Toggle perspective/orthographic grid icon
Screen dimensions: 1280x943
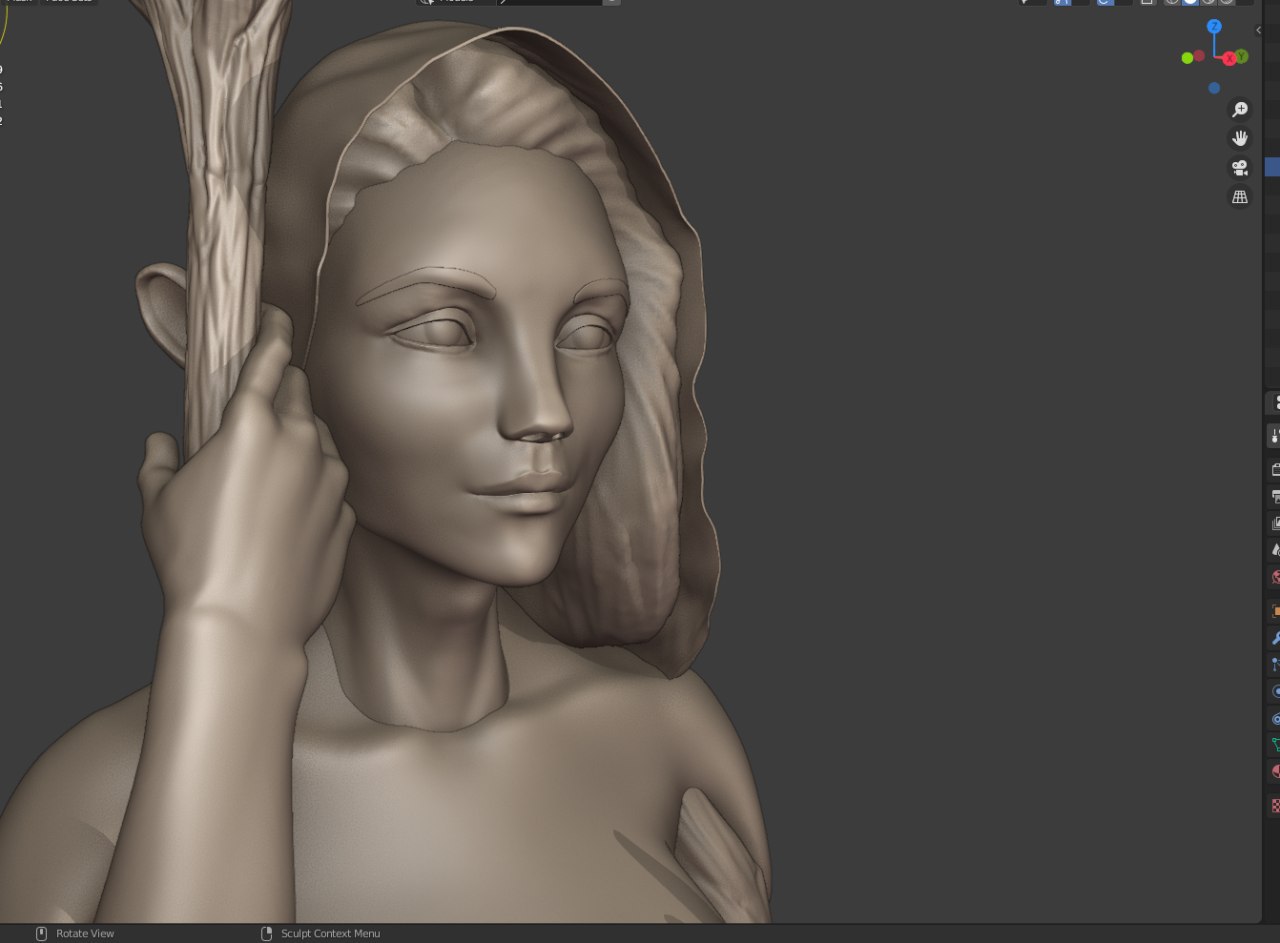[x=1240, y=197]
